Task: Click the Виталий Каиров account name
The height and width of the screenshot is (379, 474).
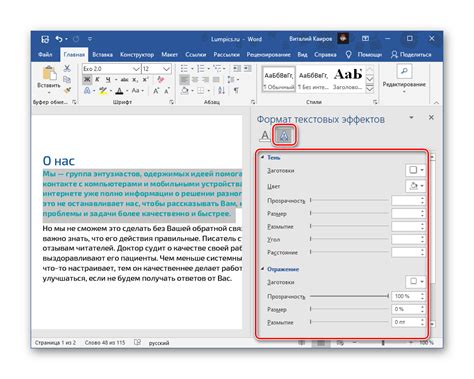Action: pos(310,39)
